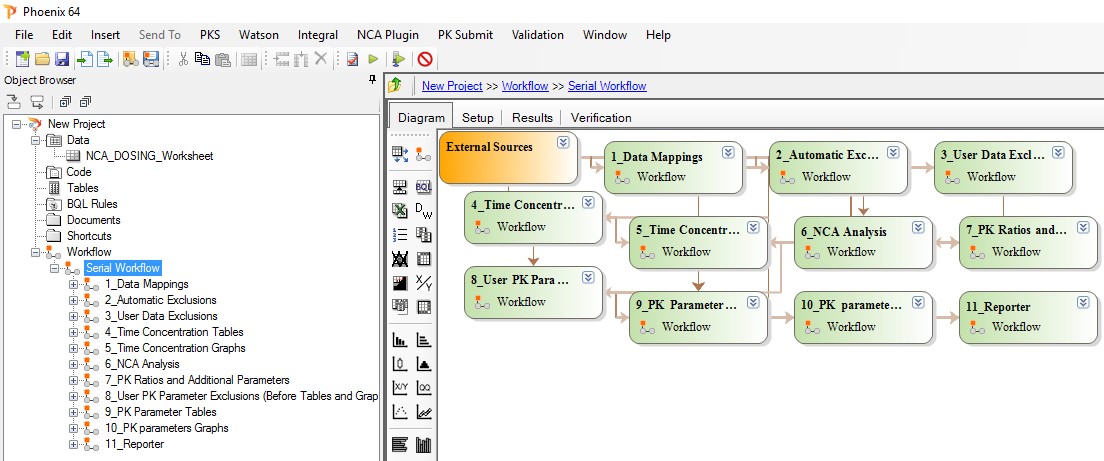Click the QQ plot palette icon

click(x=424, y=388)
